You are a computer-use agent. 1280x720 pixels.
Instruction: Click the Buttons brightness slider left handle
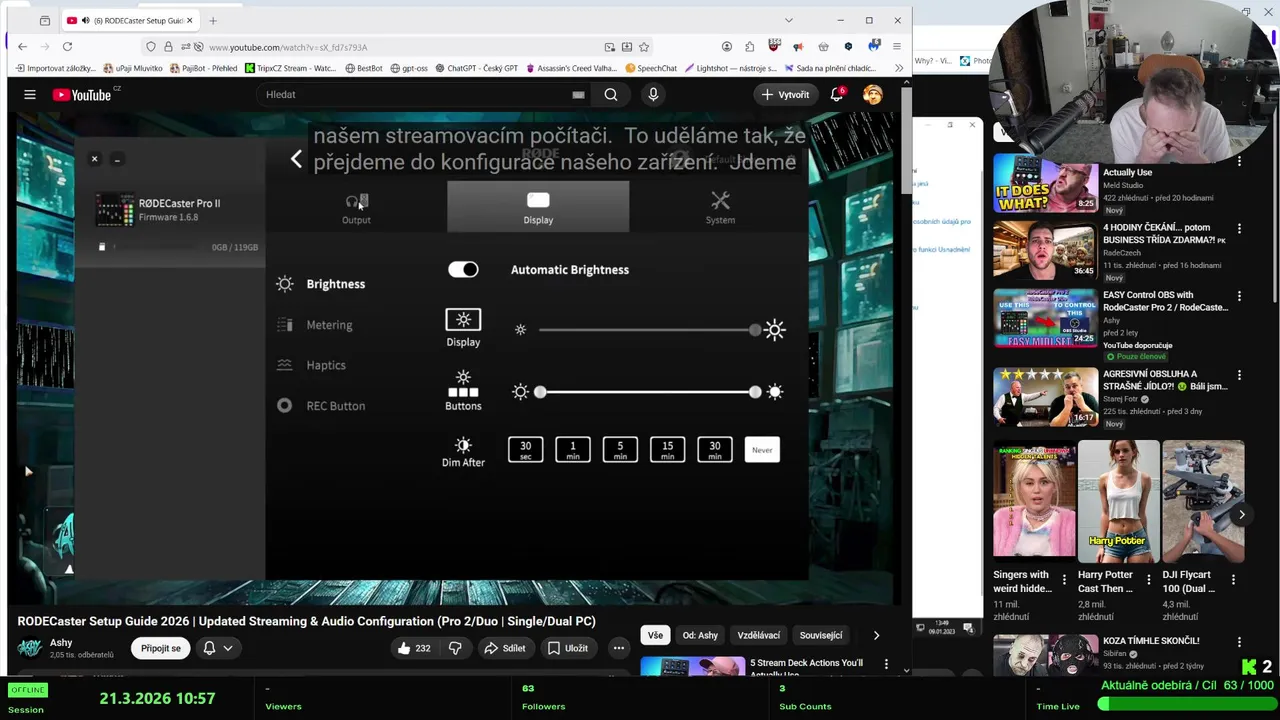[540, 392]
